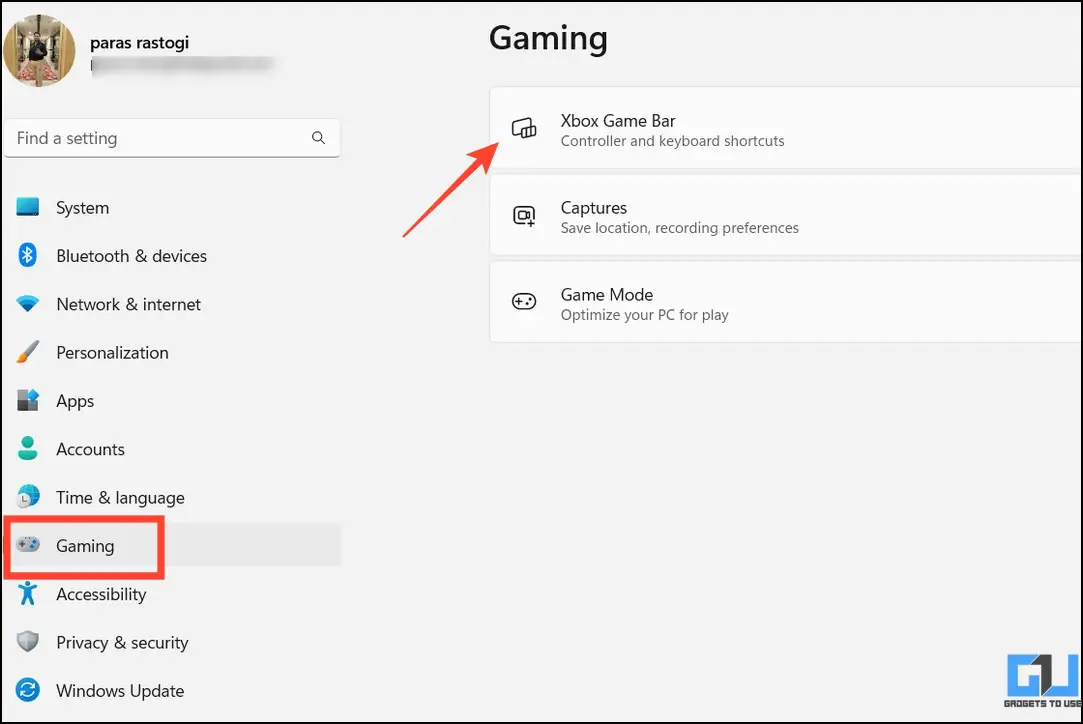Click the System monitor icon in sidebar

pyautogui.click(x=28, y=208)
